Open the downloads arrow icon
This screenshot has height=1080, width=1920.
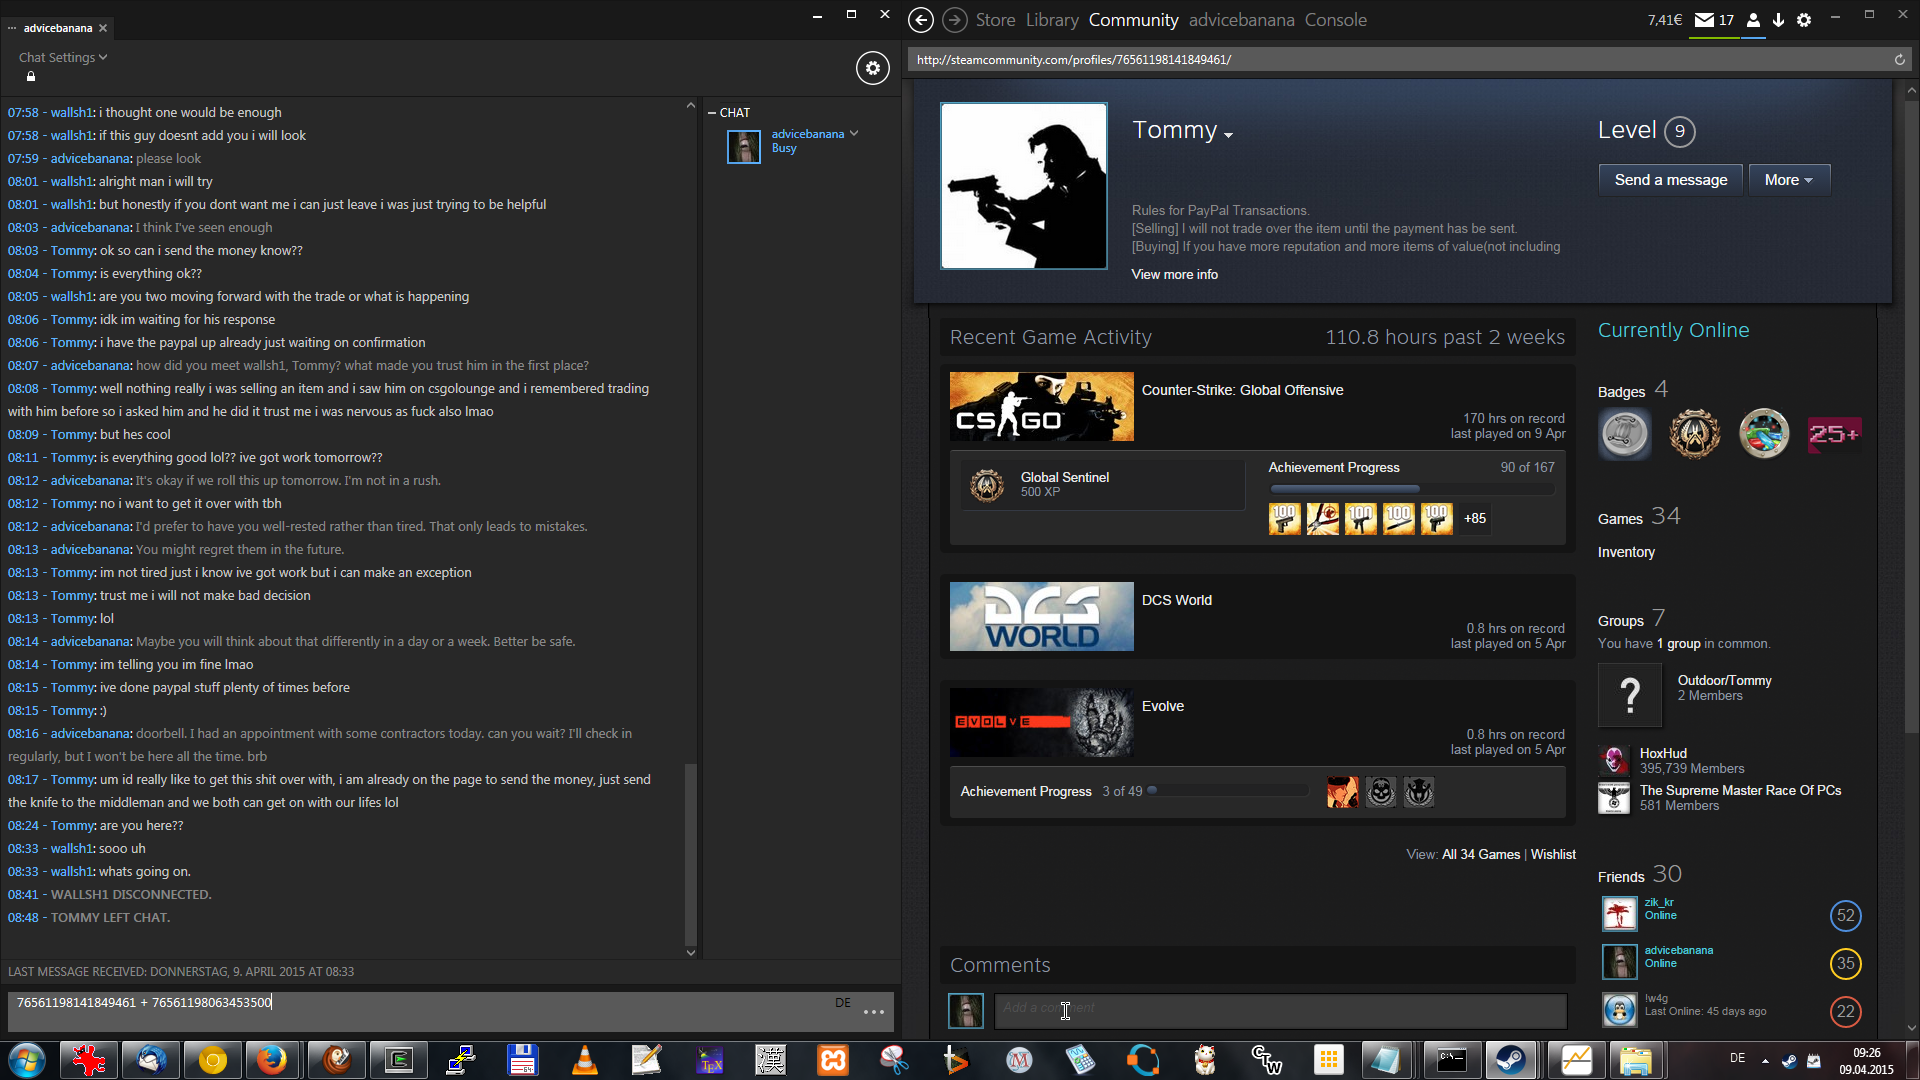pyautogui.click(x=1778, y=20)
